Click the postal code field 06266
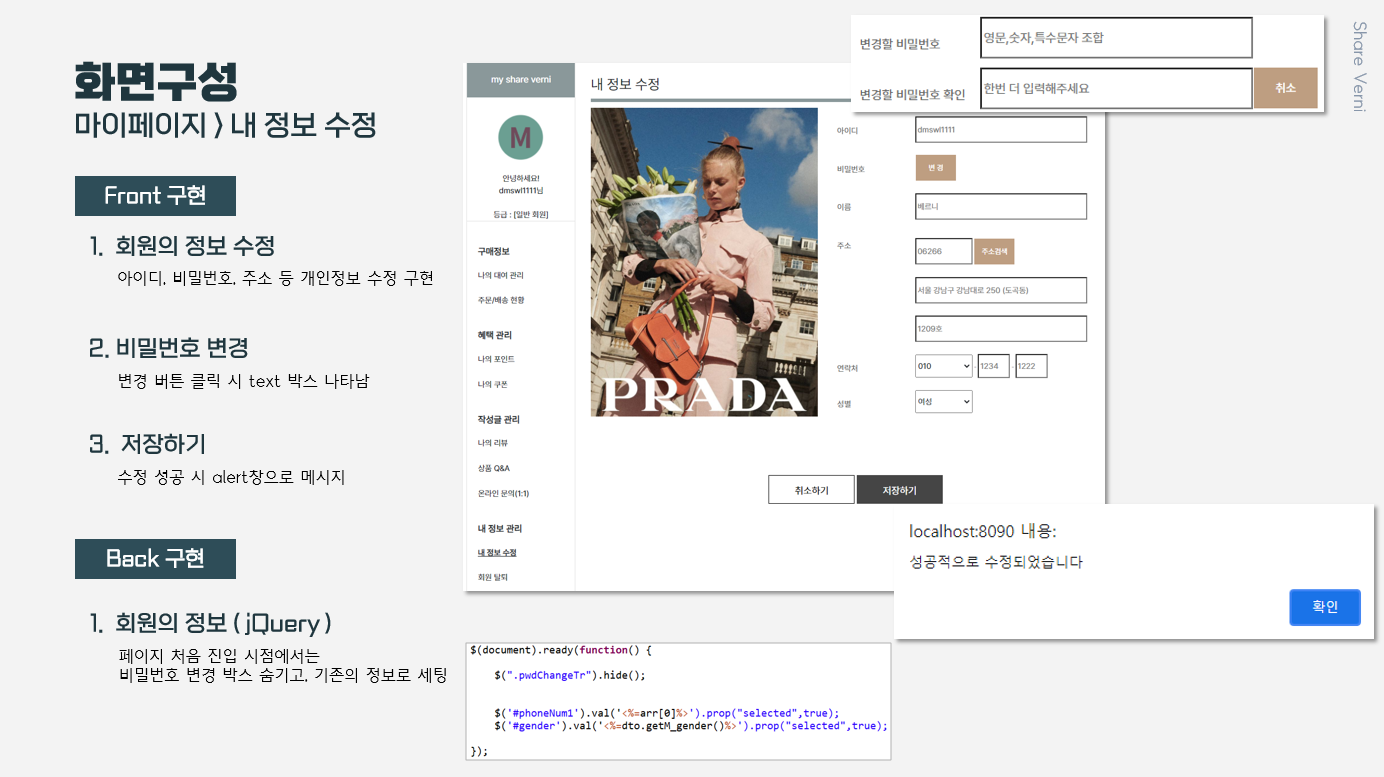Image resolution: width=1384 pixels, height=777 pixels. click(943, 251)
